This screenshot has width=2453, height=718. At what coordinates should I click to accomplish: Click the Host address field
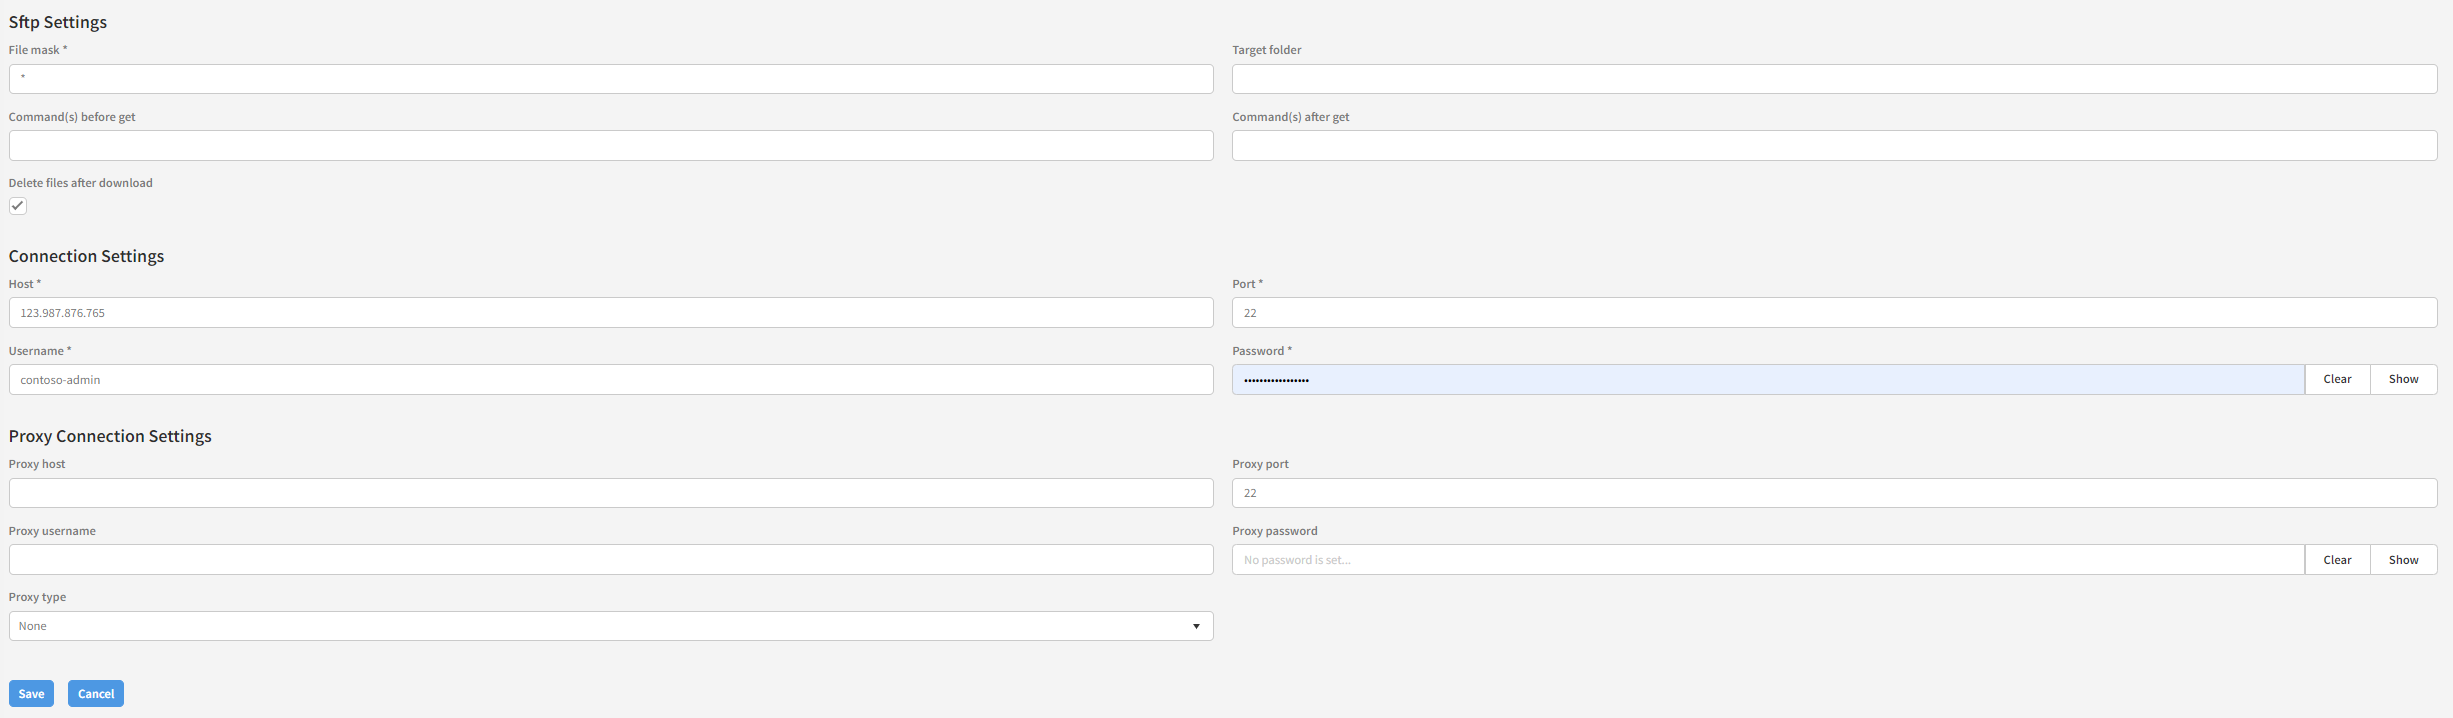pos(610,313)
